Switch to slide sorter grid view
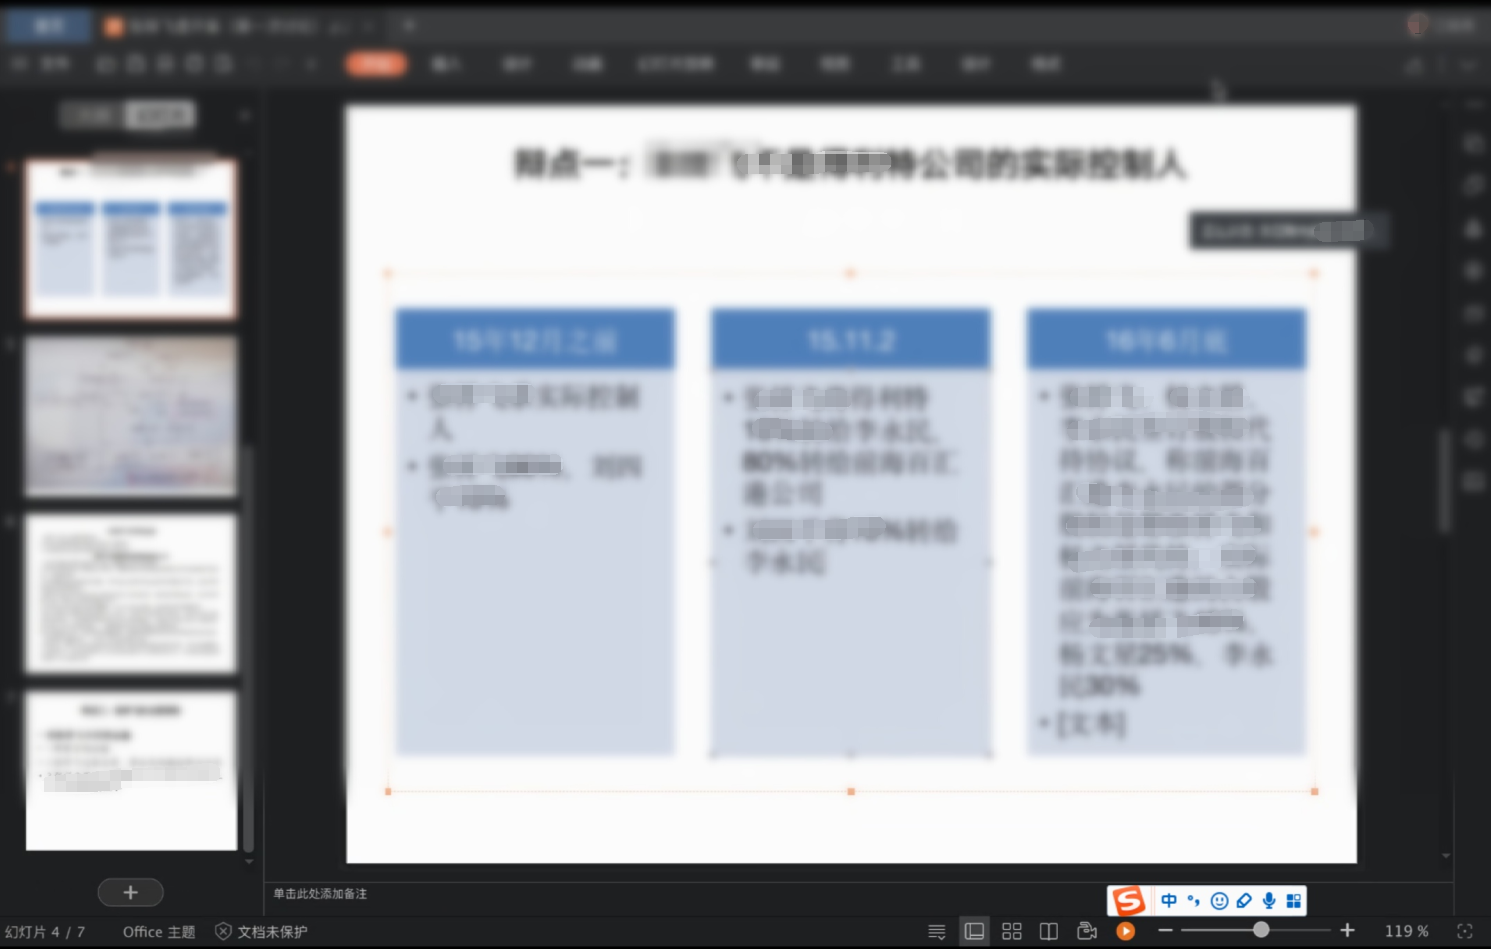The image size is (1491, 949). click(1011, 931)
